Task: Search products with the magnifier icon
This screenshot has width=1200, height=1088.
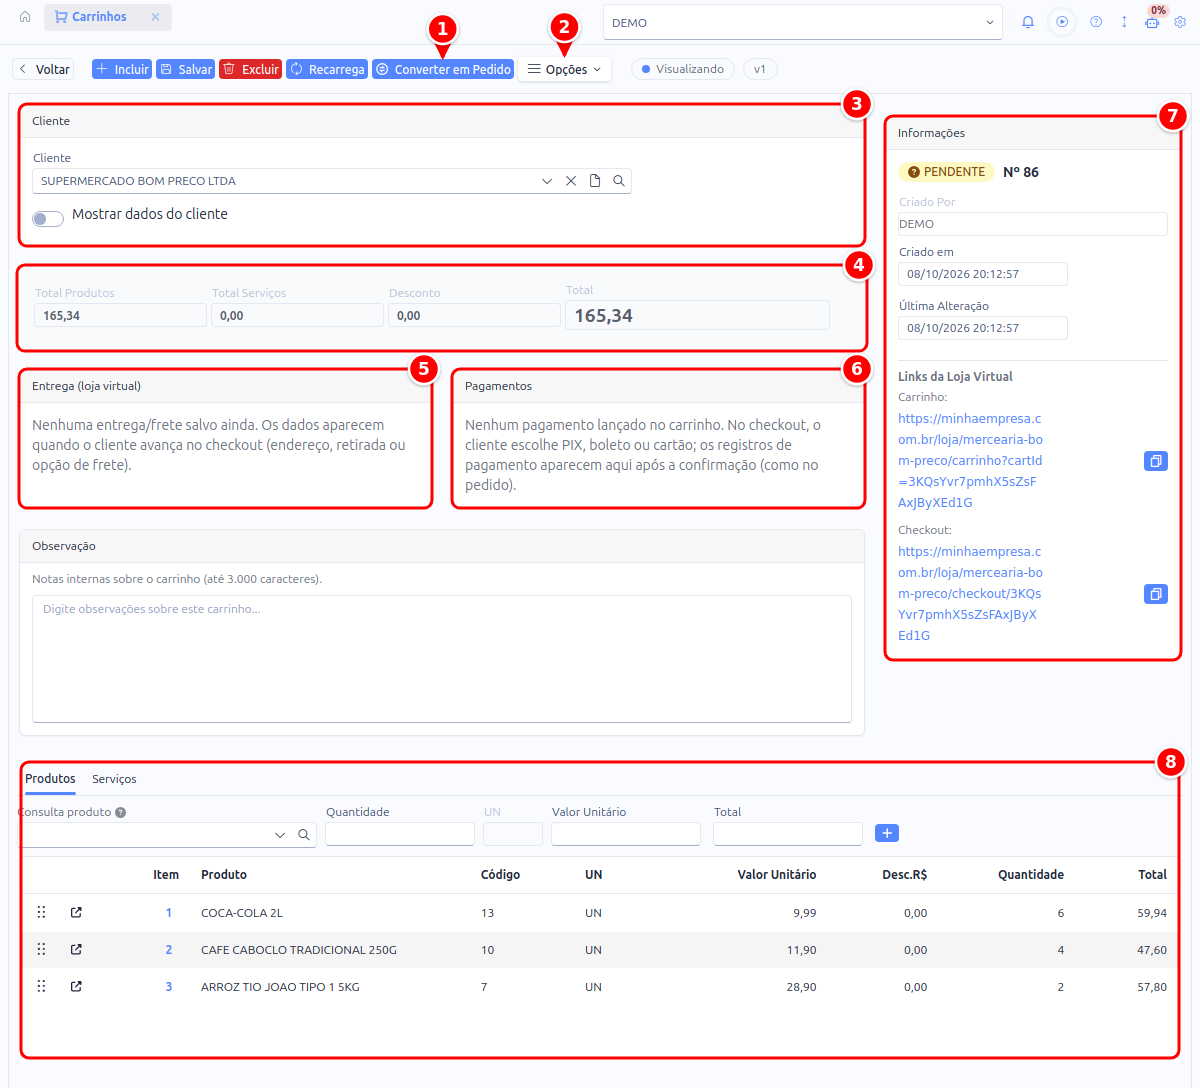Action: click(304, 835)
